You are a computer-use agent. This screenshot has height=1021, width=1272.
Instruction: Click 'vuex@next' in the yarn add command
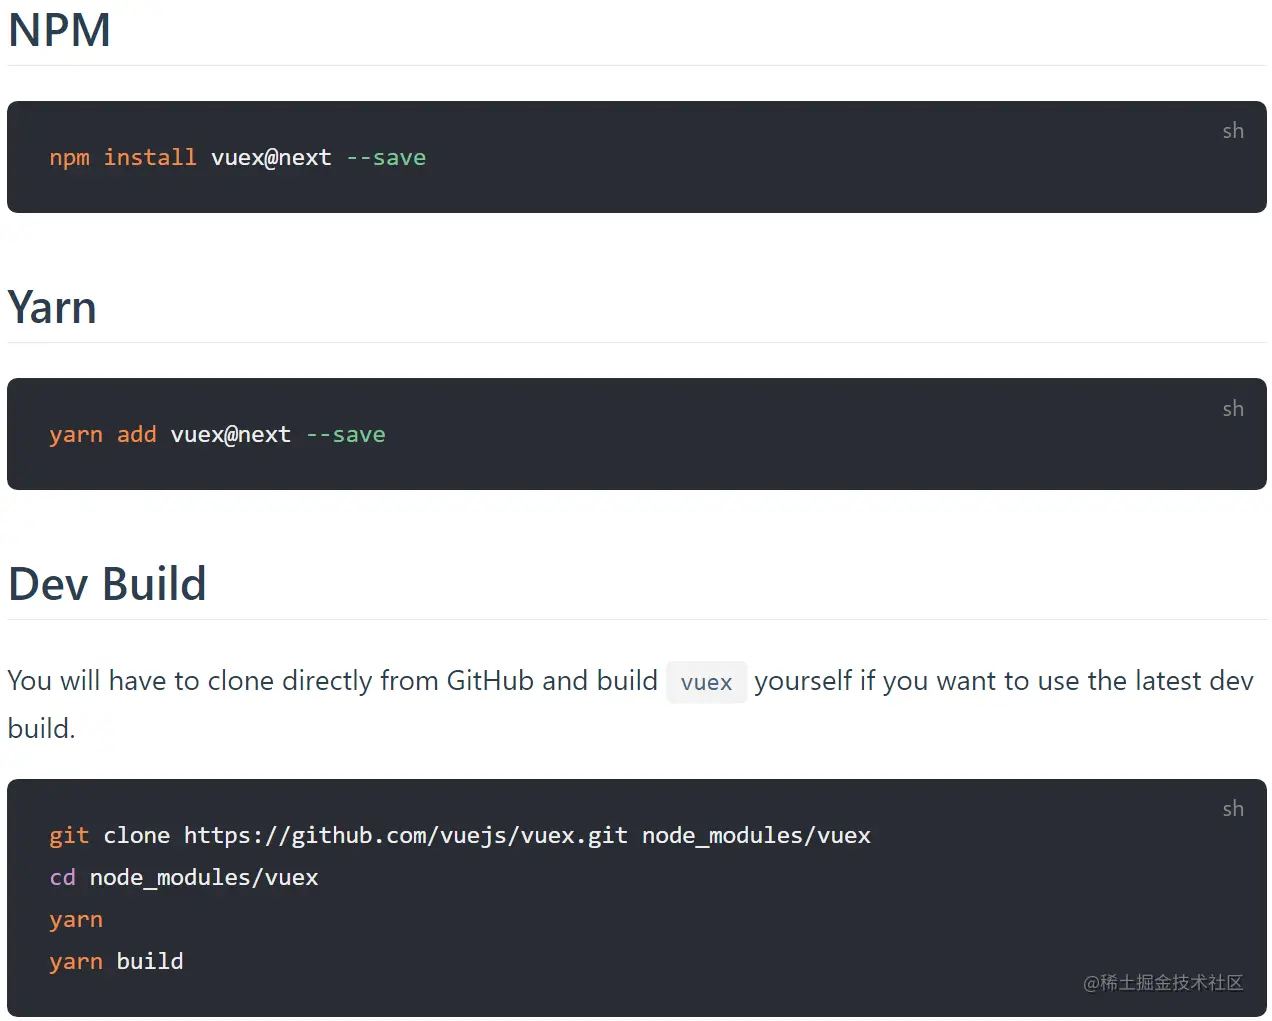tap(231, 435)
